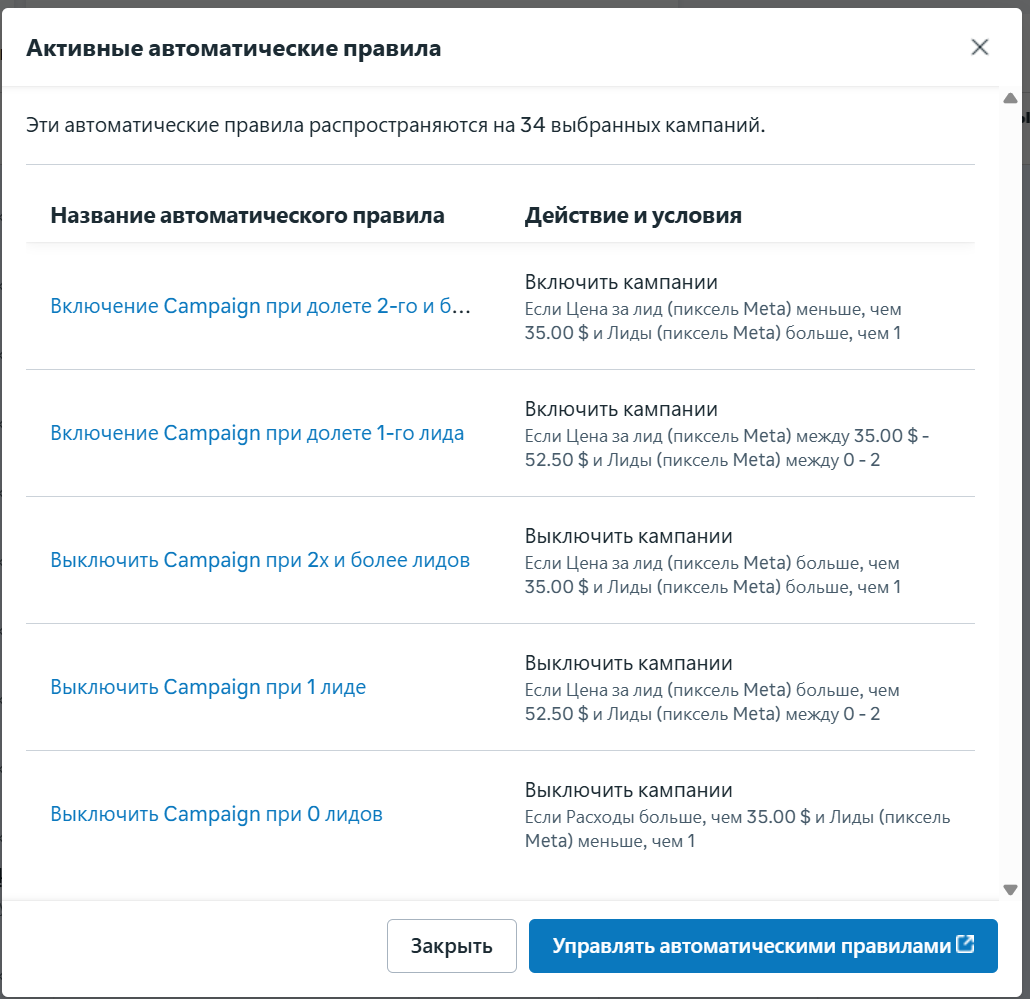The height and width of the screenshot is (999, 1030).
Task: Click the scrollbar down arrow
Action: (1010, 889)
